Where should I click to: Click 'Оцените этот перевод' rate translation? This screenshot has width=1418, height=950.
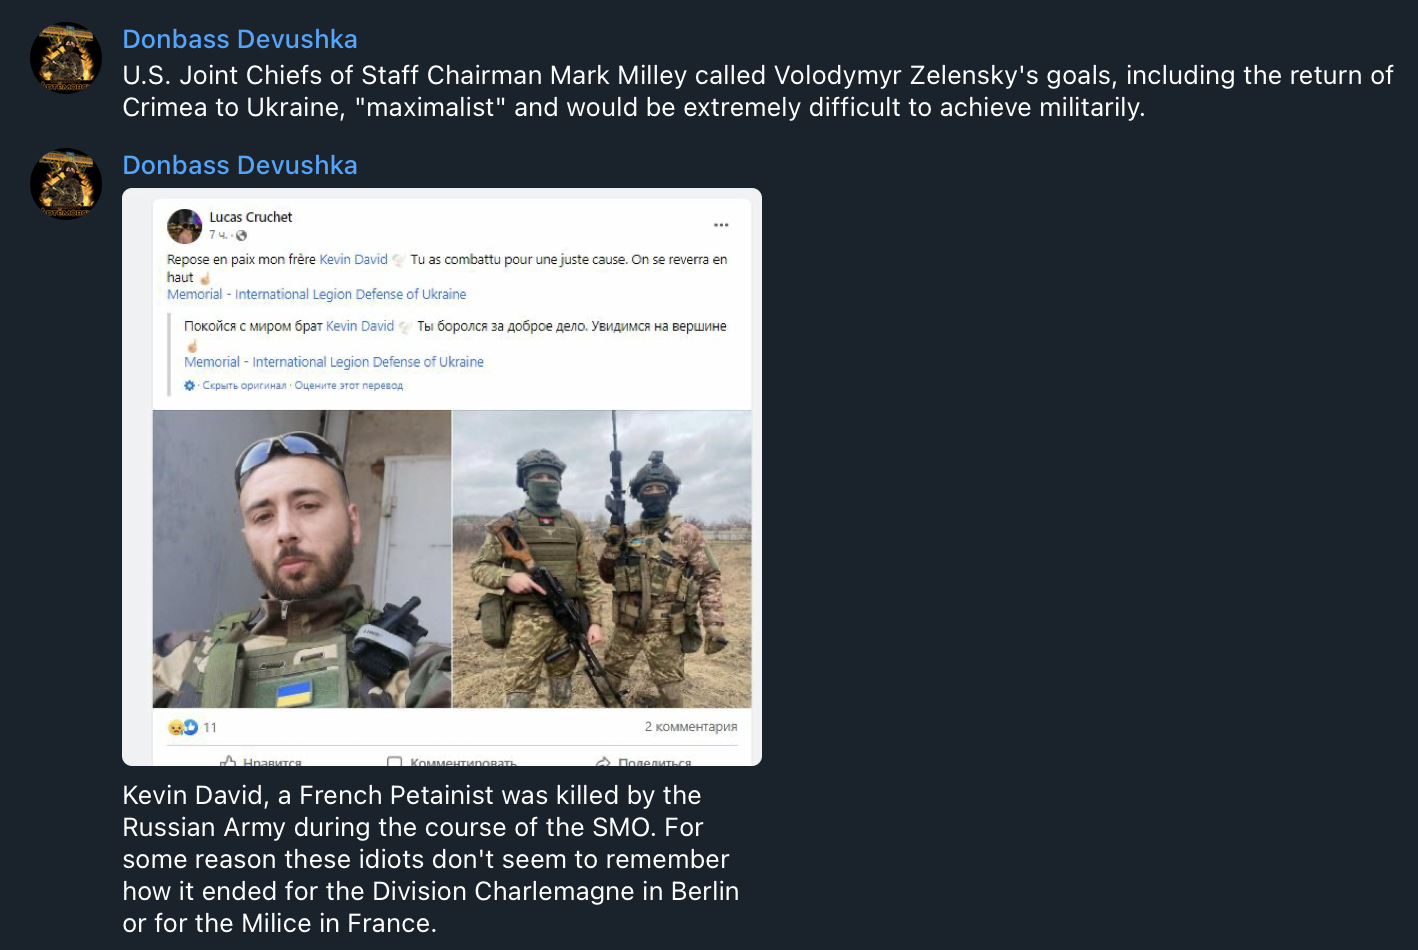tap(349, 385)
